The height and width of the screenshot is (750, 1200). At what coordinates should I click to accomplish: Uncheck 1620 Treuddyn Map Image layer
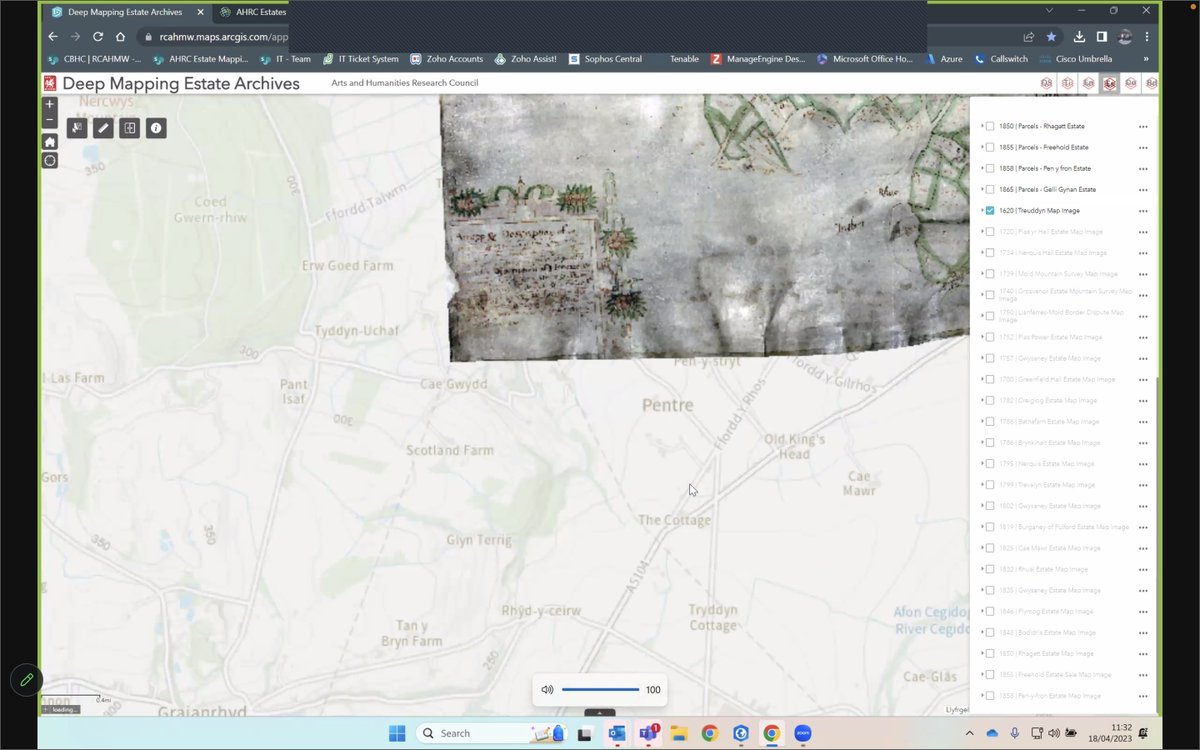(990, 211)
